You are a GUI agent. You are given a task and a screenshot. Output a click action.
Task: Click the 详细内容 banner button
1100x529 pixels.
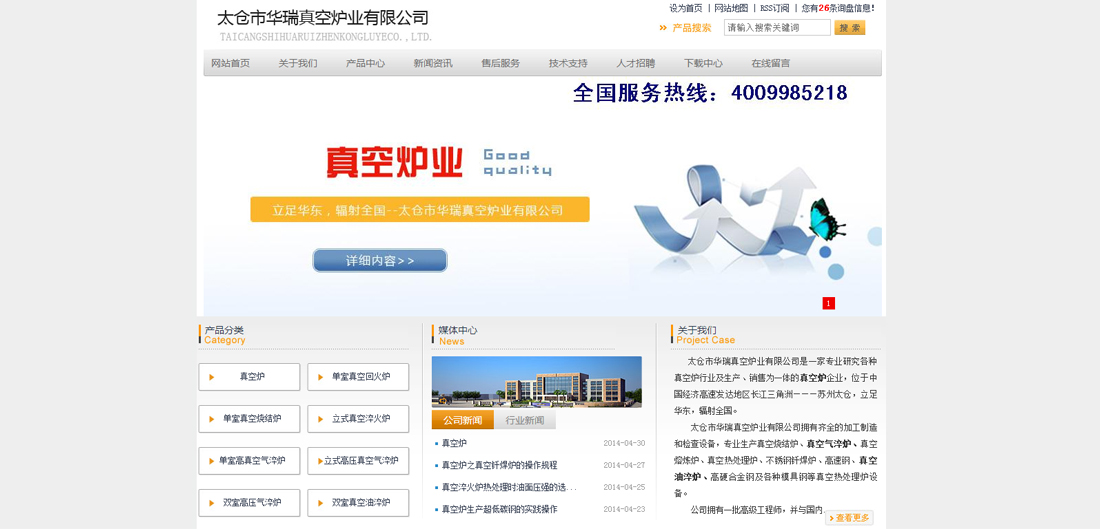[380, 261]
